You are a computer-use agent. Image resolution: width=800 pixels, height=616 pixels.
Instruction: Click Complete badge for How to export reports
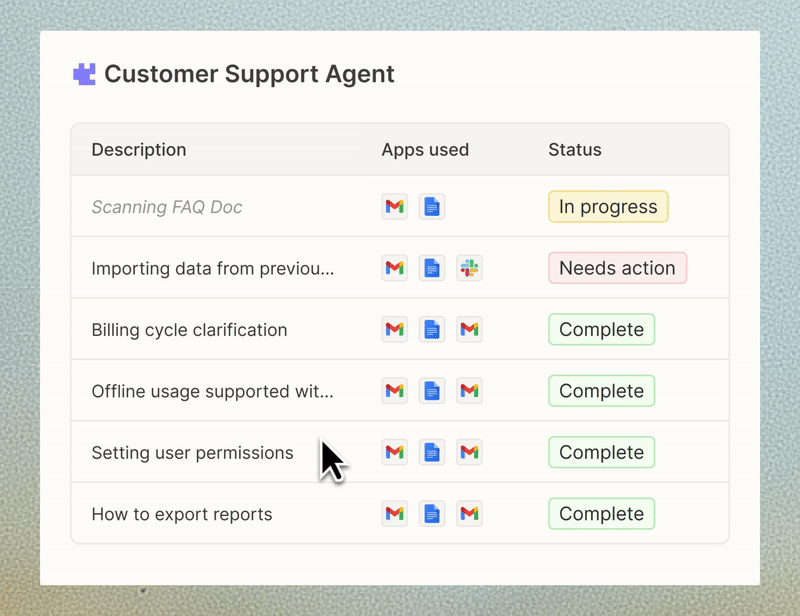[x=602, y=513]
